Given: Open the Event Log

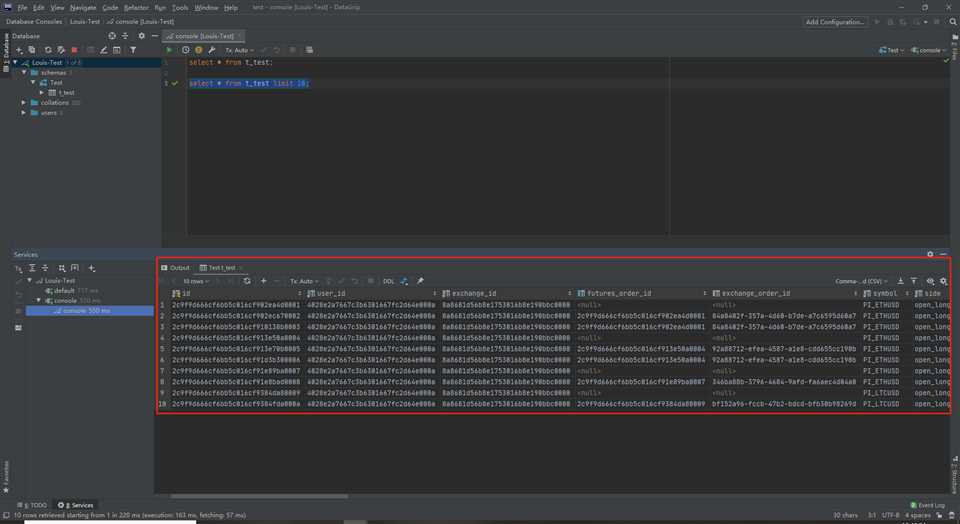Looking at the screenshot, I should (927, 505).
